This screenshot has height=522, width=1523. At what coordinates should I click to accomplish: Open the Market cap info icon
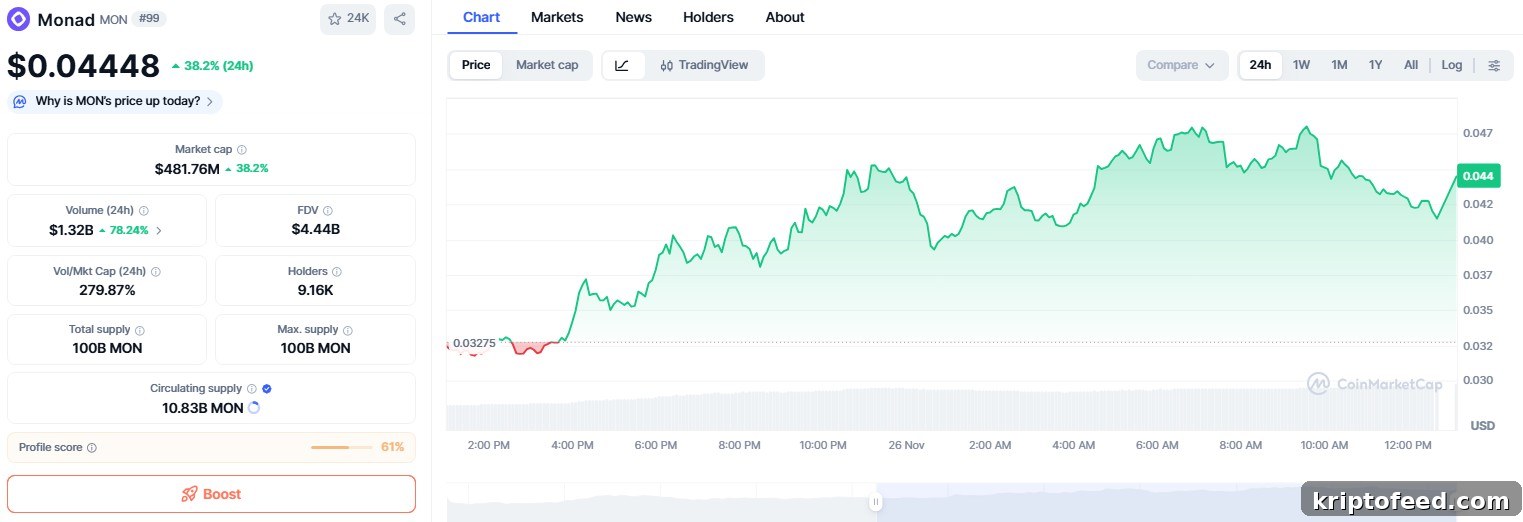242,149
